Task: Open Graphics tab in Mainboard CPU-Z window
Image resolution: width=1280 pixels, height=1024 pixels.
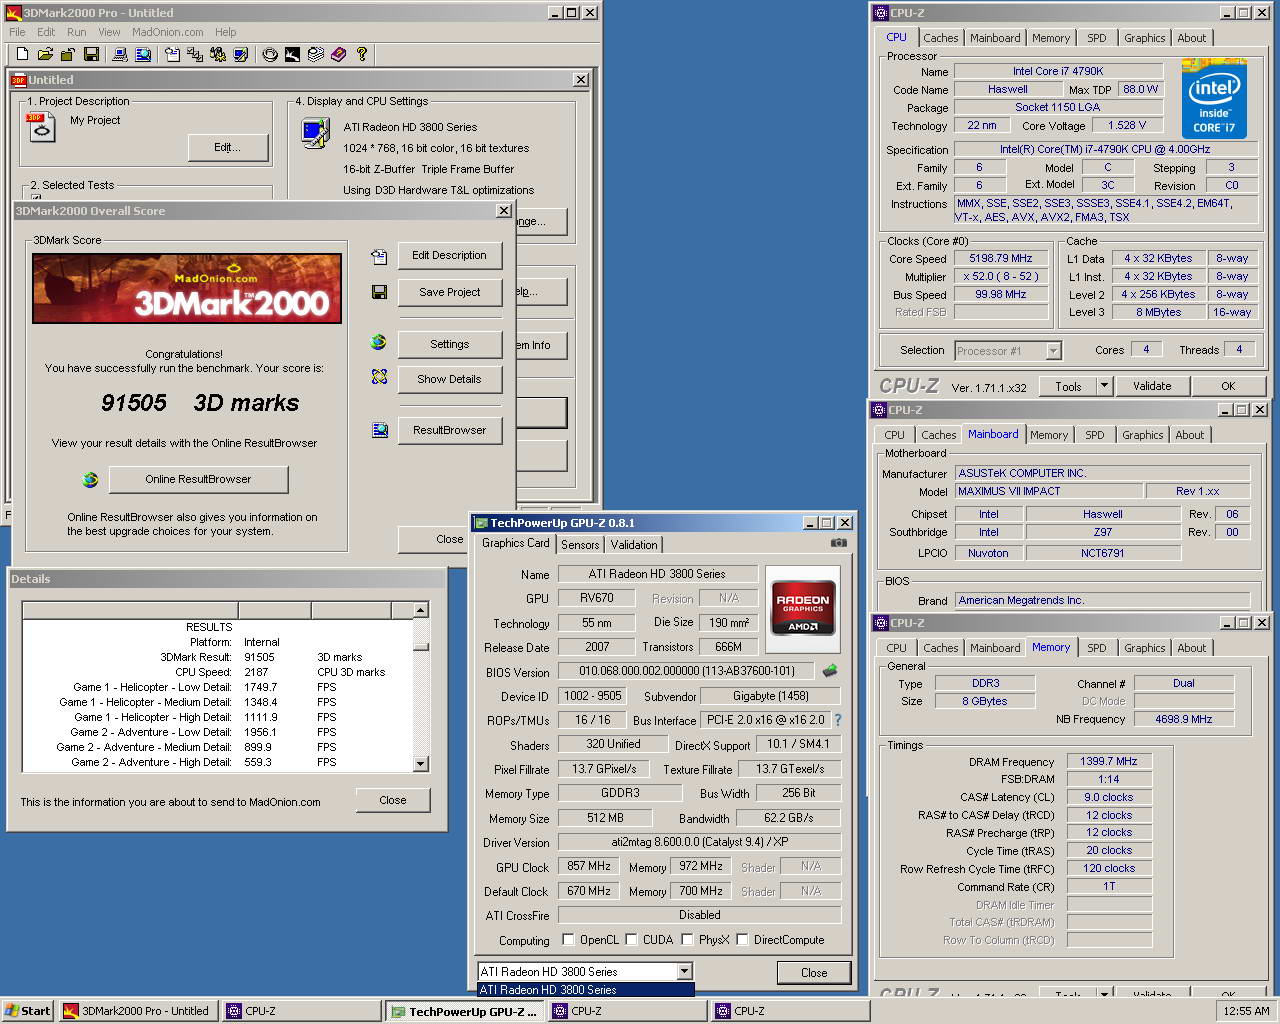Action: 1142,435
